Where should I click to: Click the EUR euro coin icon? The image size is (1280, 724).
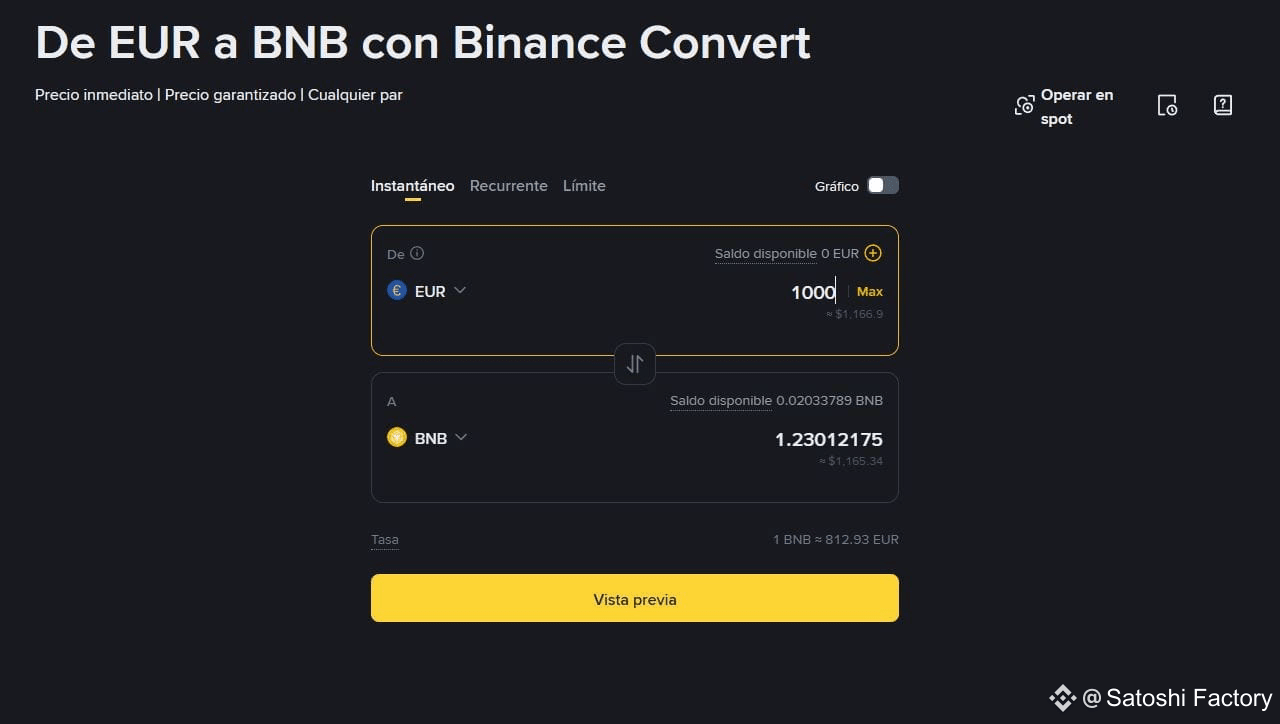point(397,291)
